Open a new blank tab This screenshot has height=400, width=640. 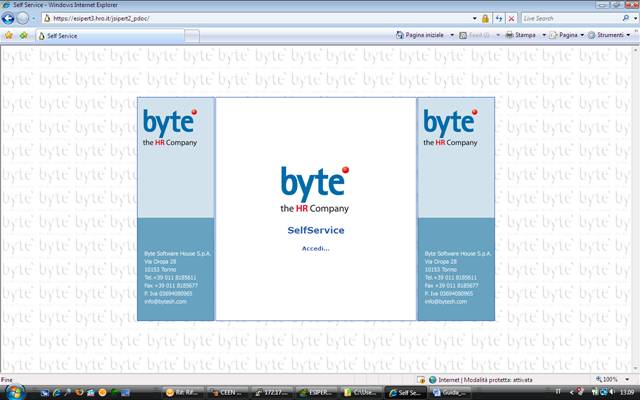click(192, 36)
